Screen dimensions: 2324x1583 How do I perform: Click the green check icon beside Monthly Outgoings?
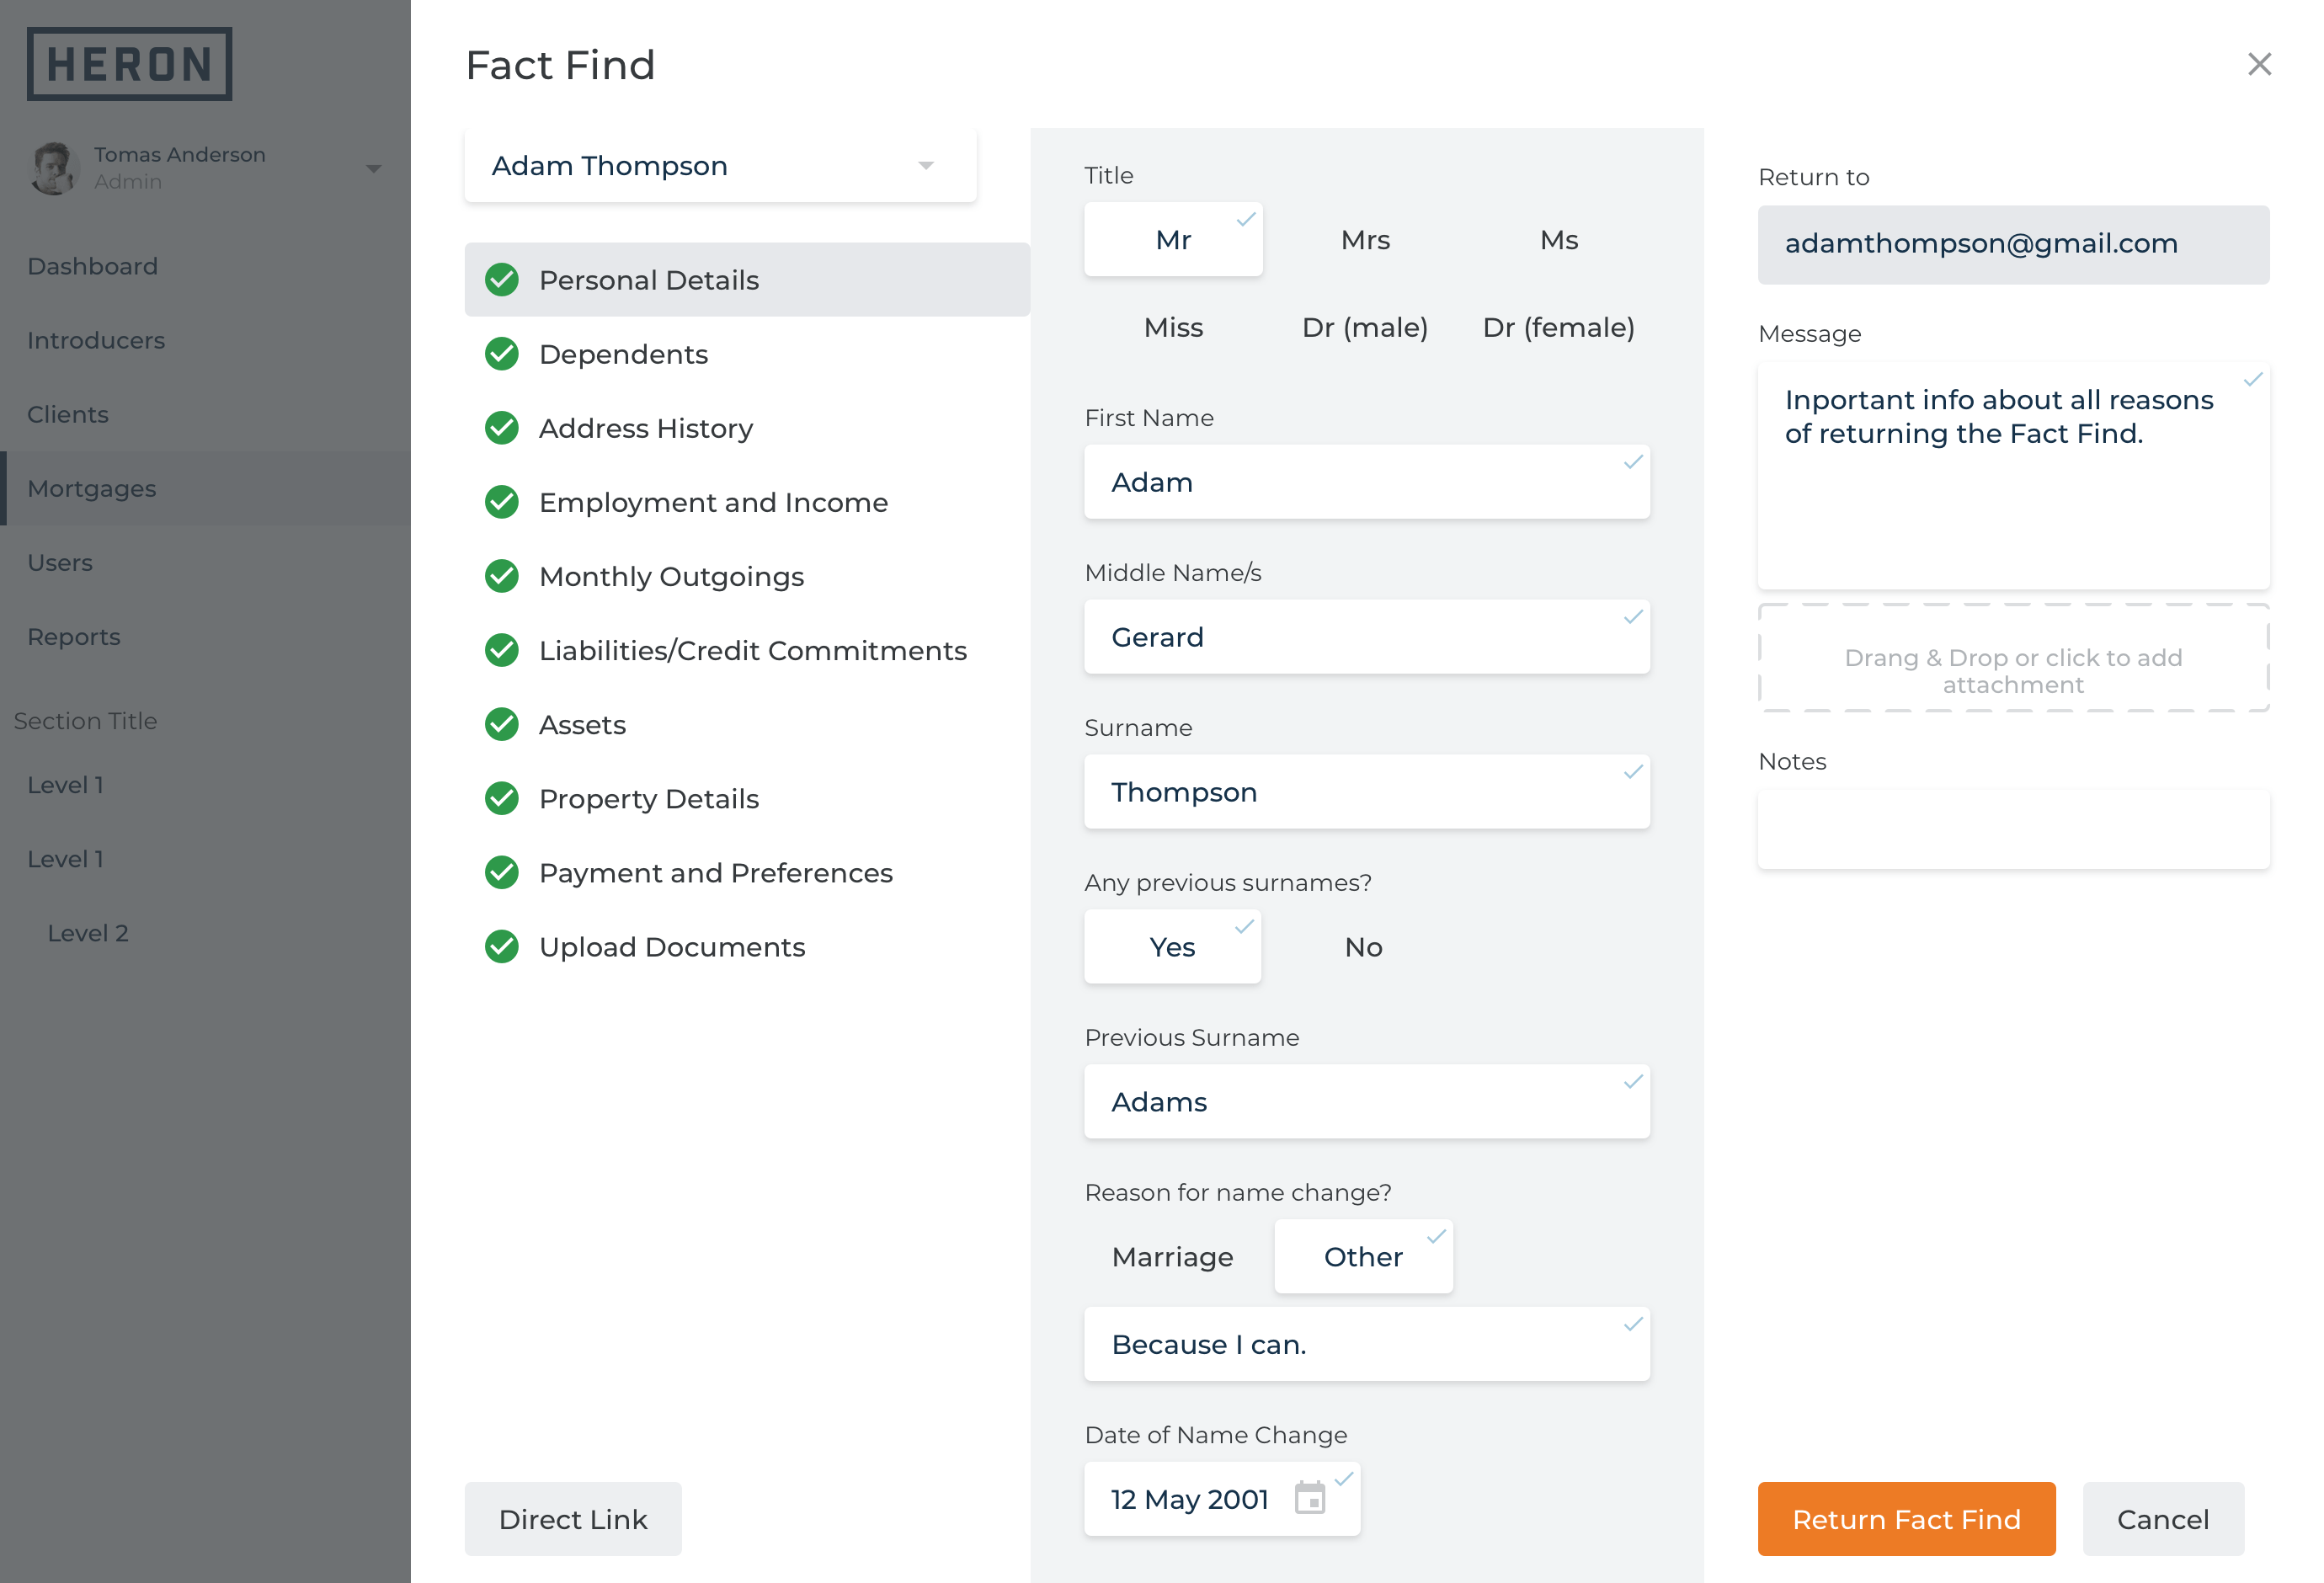click(502, 576)
